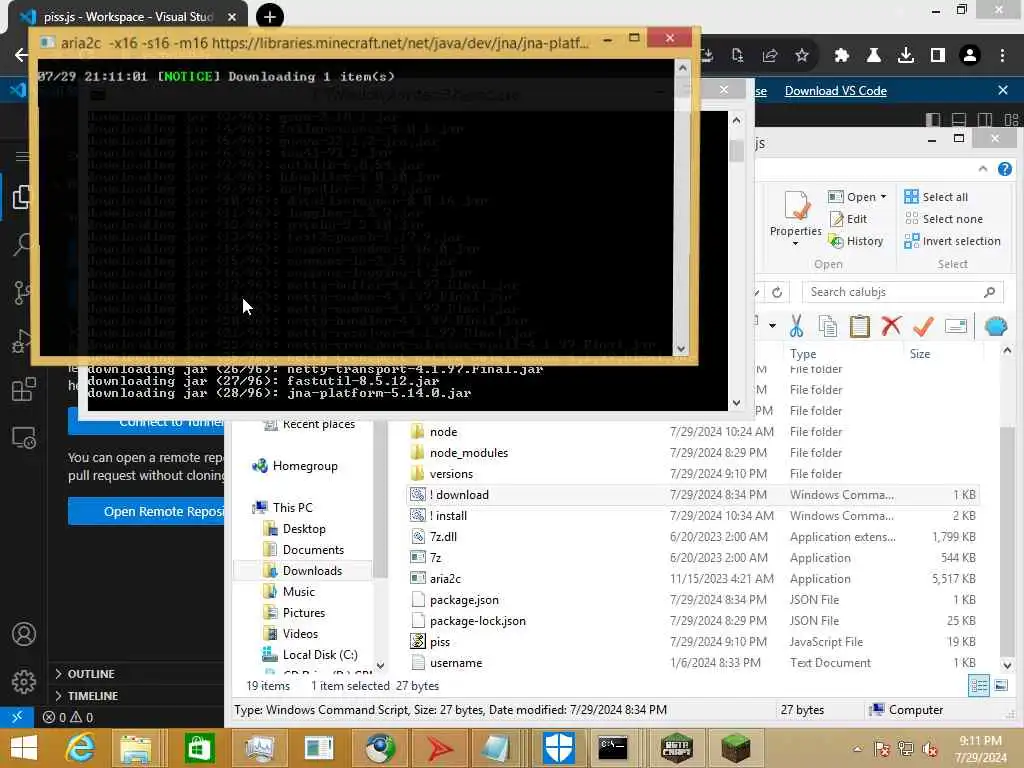Open Internet Explorer from taskbar

tap(80, 748)
